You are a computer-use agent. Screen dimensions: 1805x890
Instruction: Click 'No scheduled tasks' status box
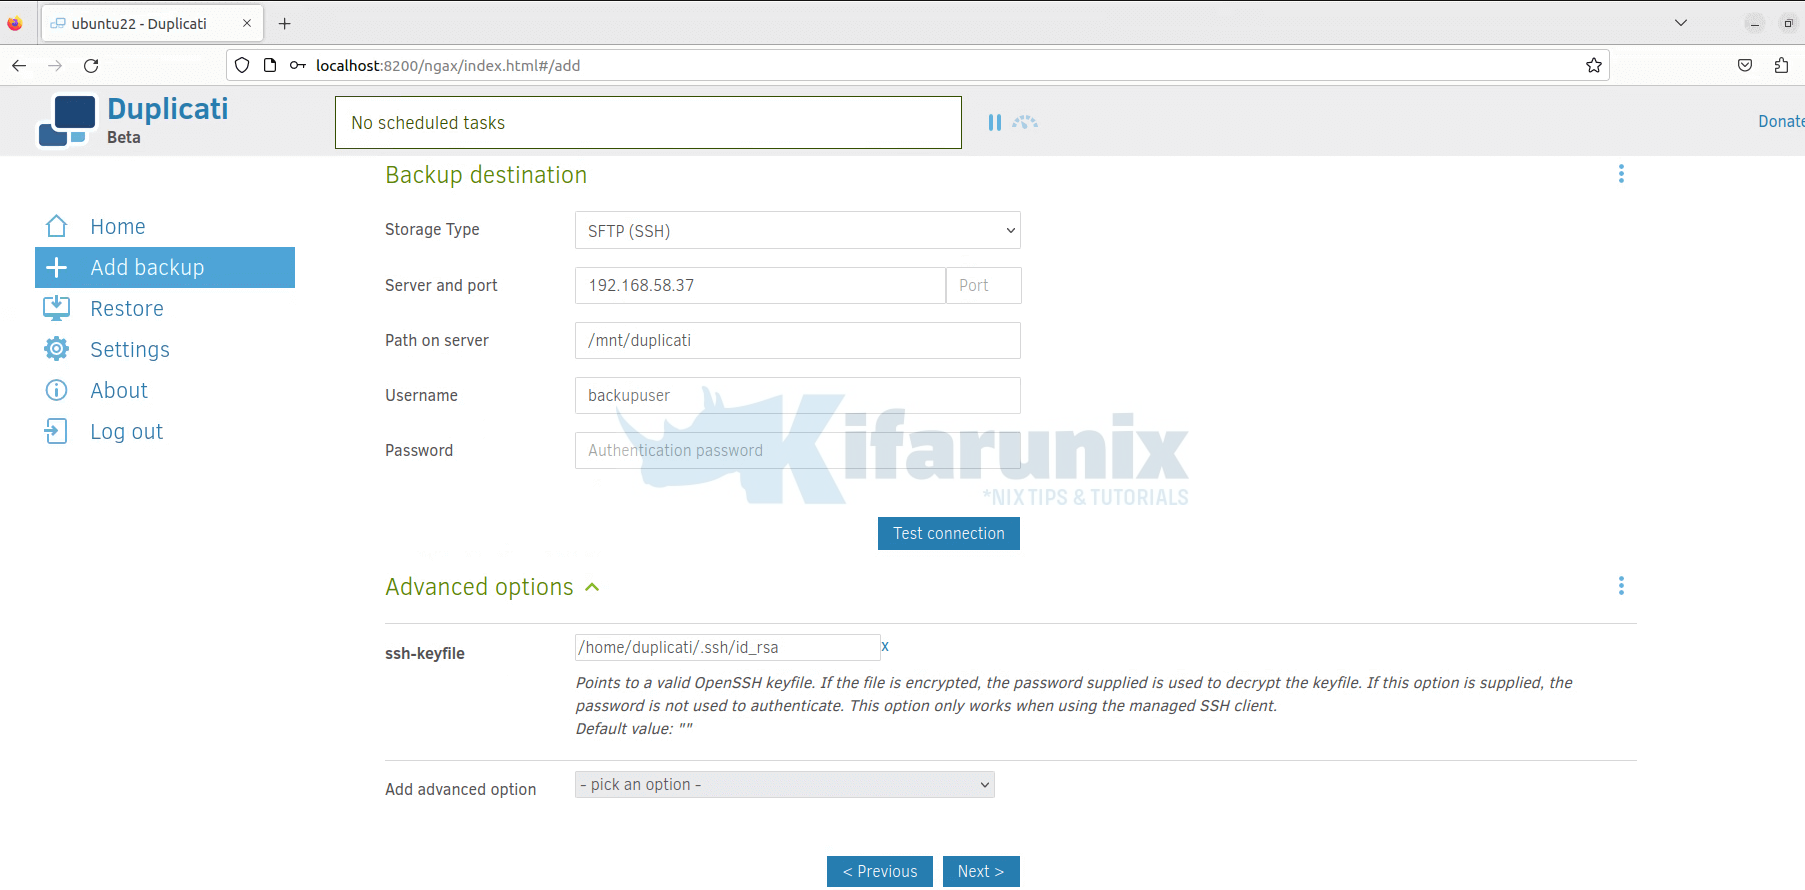point(648,122)
